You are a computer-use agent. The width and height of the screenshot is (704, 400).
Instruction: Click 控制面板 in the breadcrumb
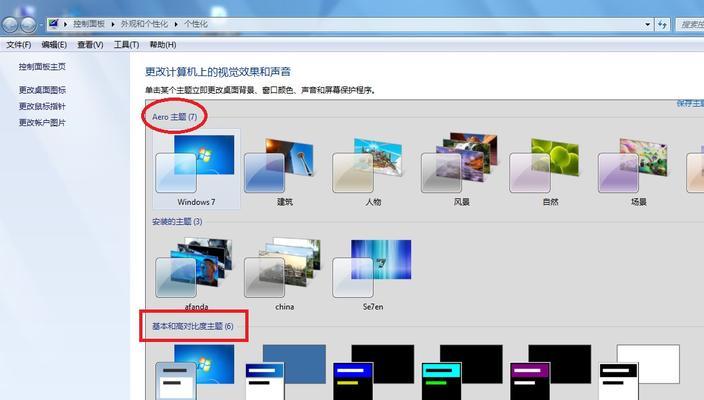[x=89, y=24]
